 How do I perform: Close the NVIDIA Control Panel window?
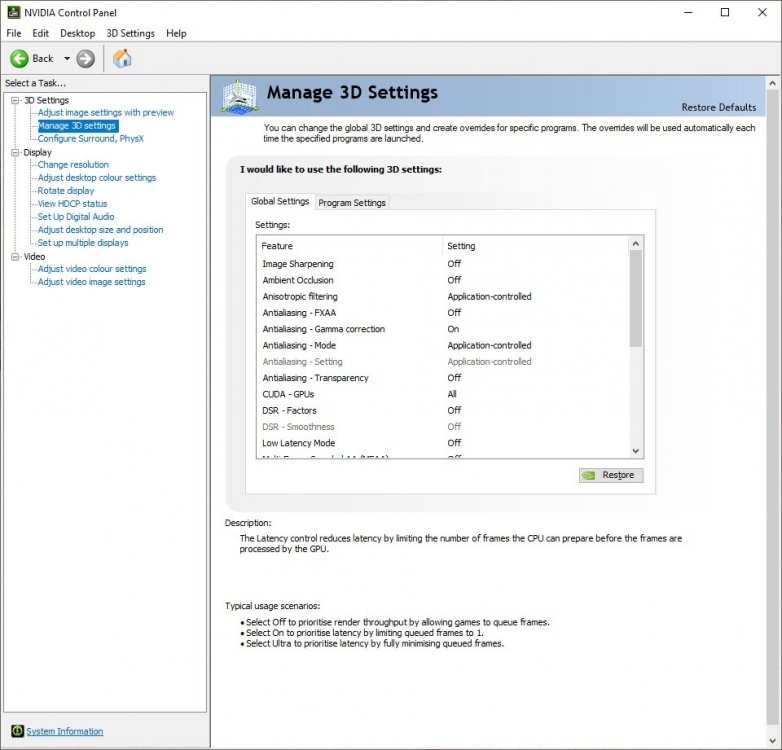[762, 12]
